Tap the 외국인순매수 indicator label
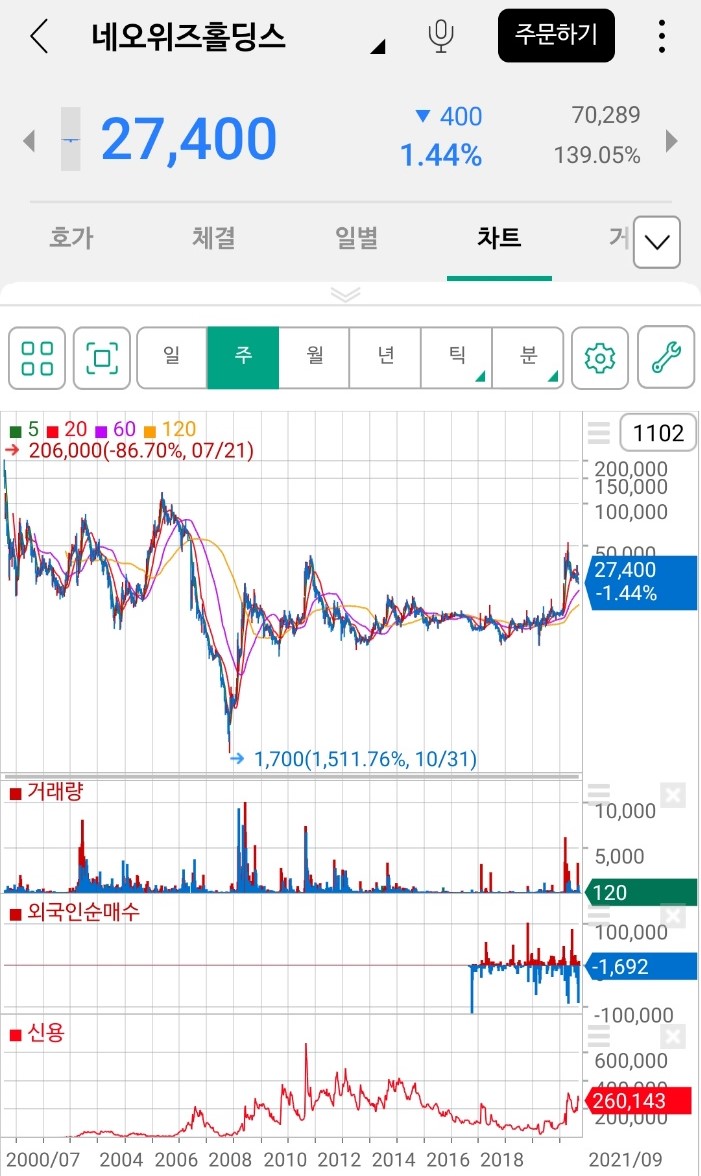Viewport: 701px width, 1176px height. [x=74, y=913]
